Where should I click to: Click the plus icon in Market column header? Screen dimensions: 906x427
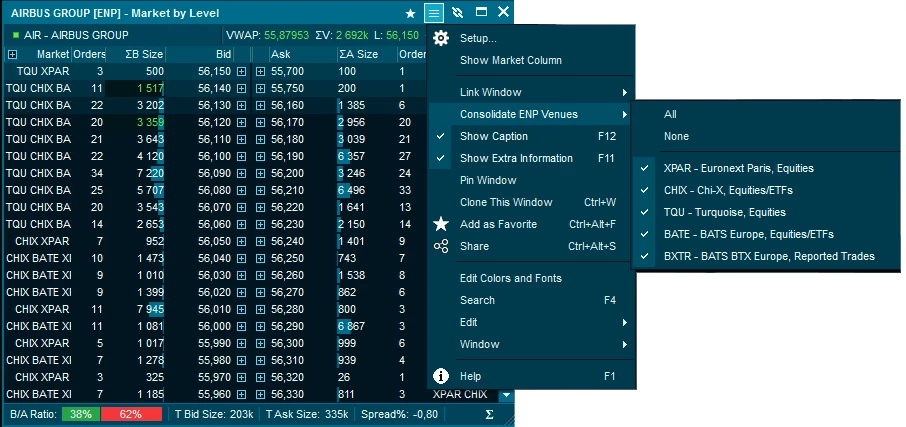coord(12,54)
